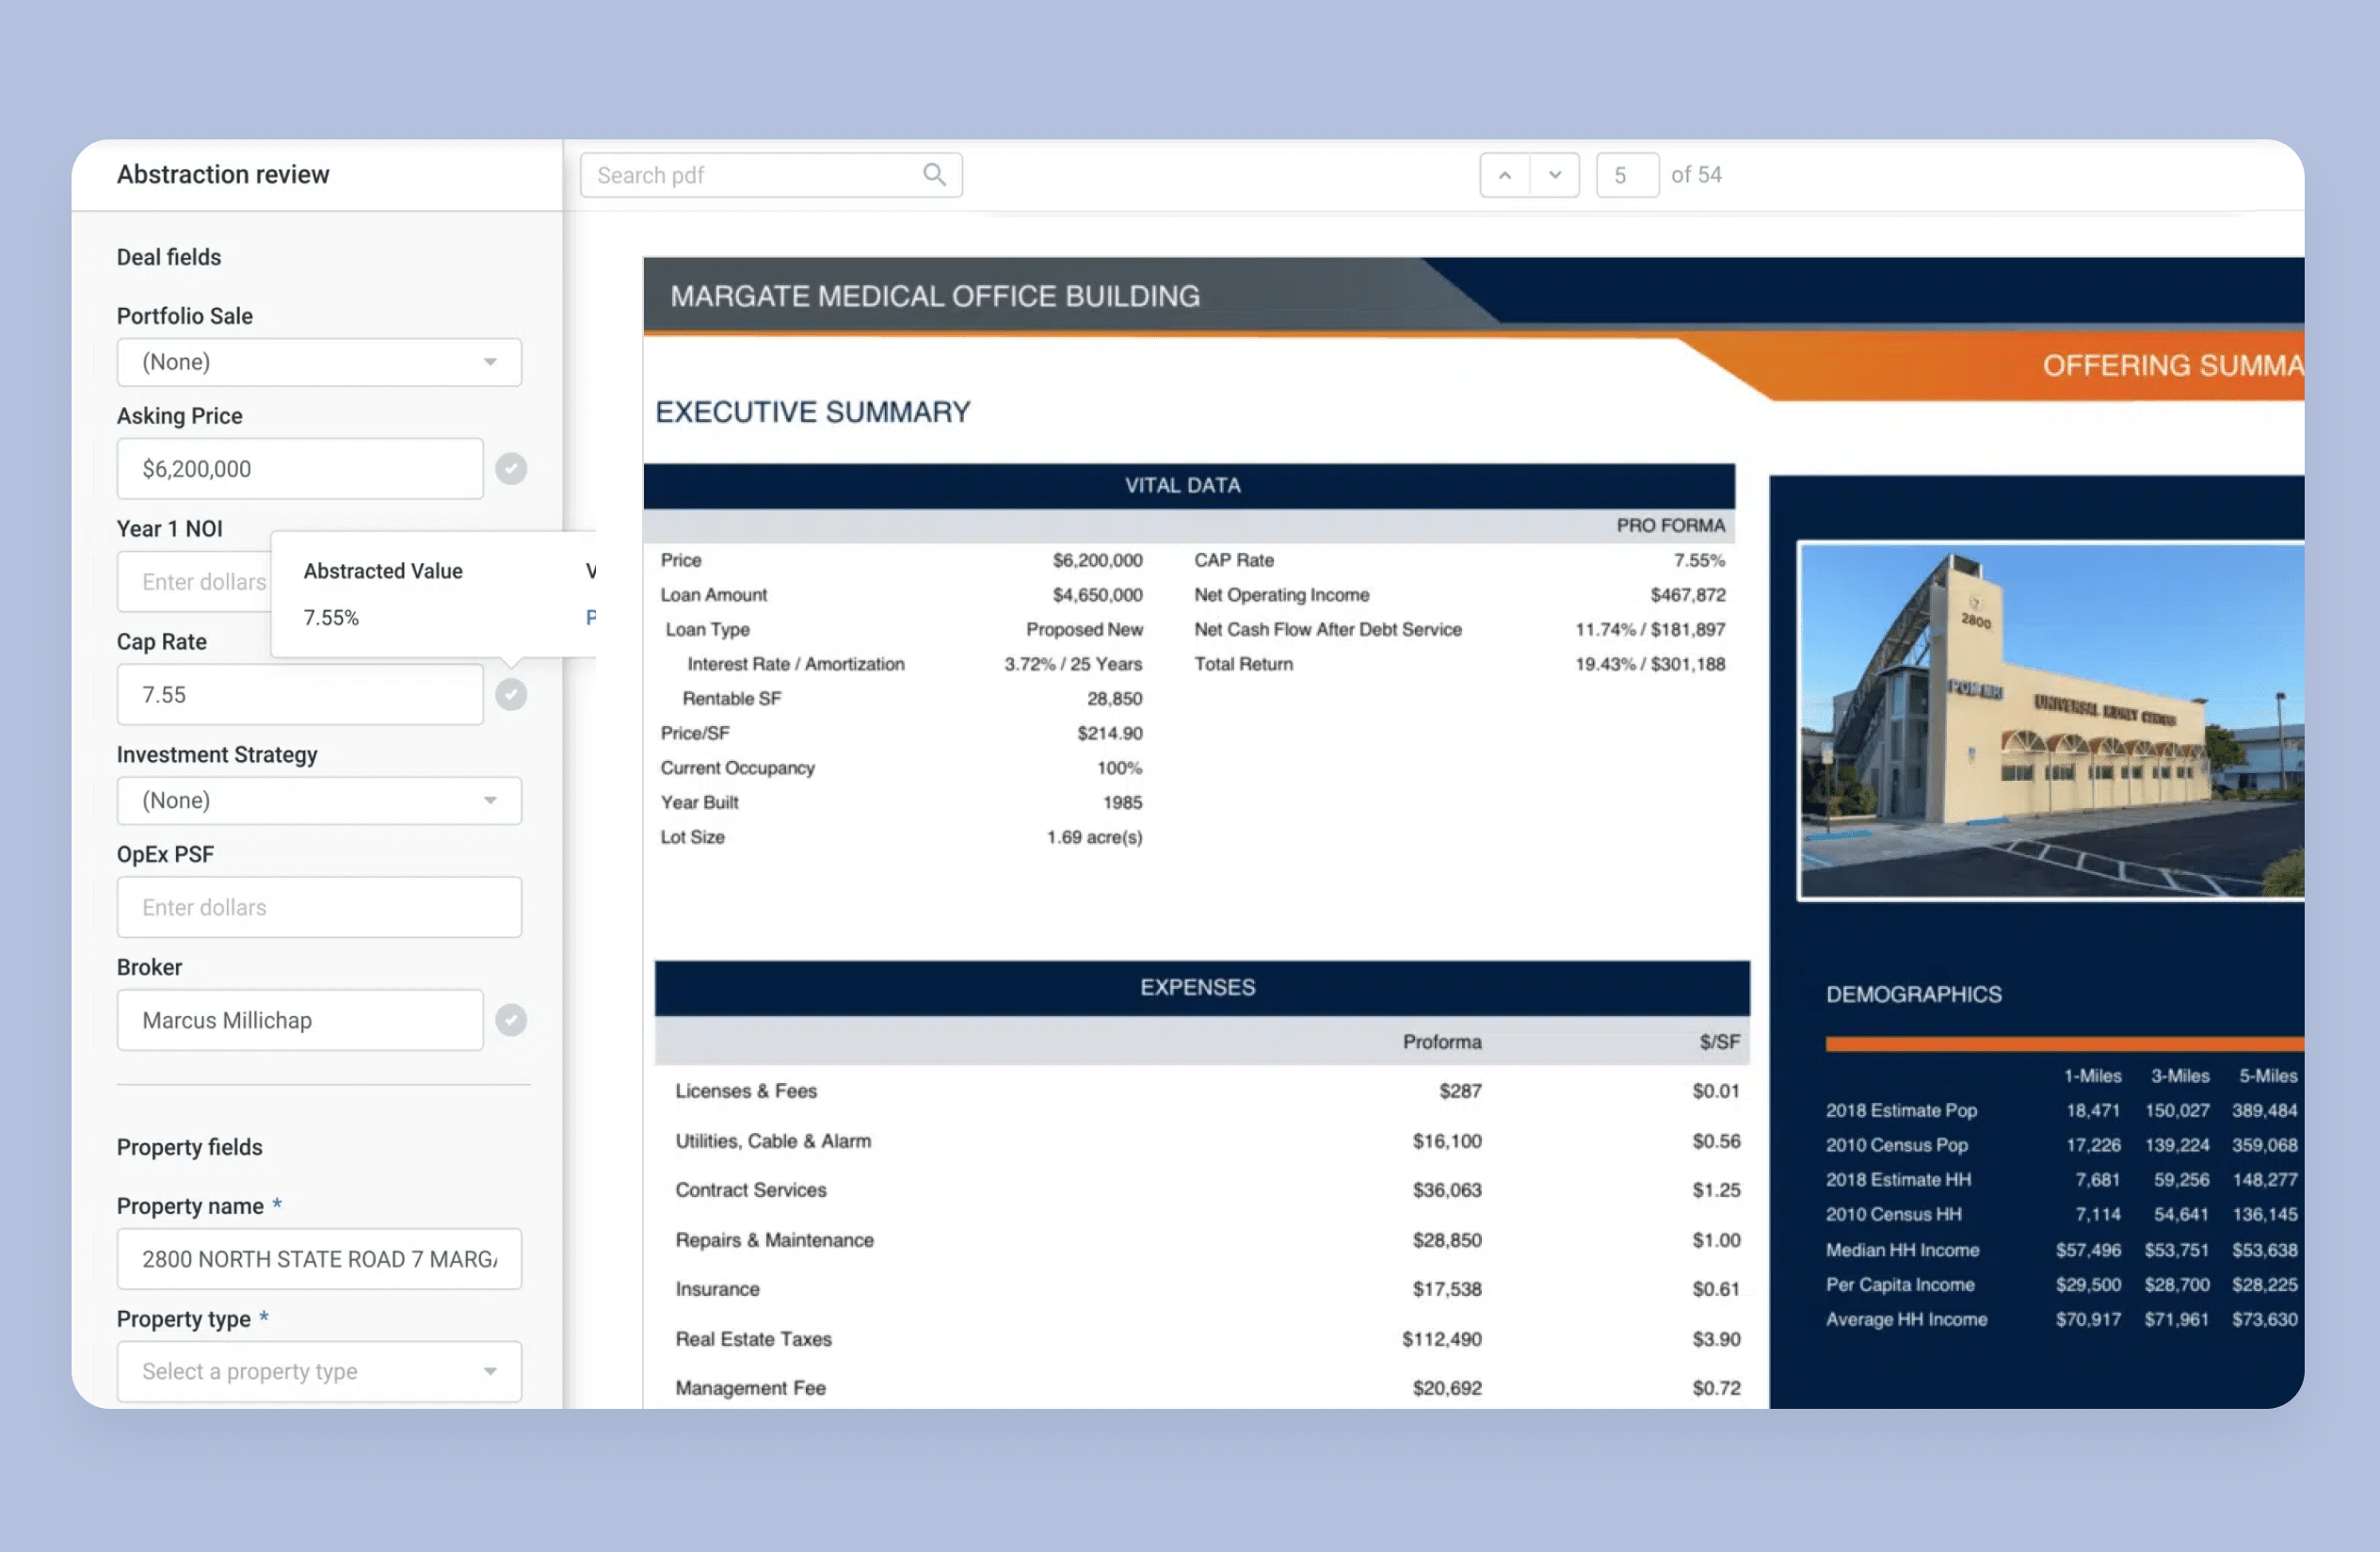
Task: Click the Year 1 NOI dollars field
Action: (195, 581)
